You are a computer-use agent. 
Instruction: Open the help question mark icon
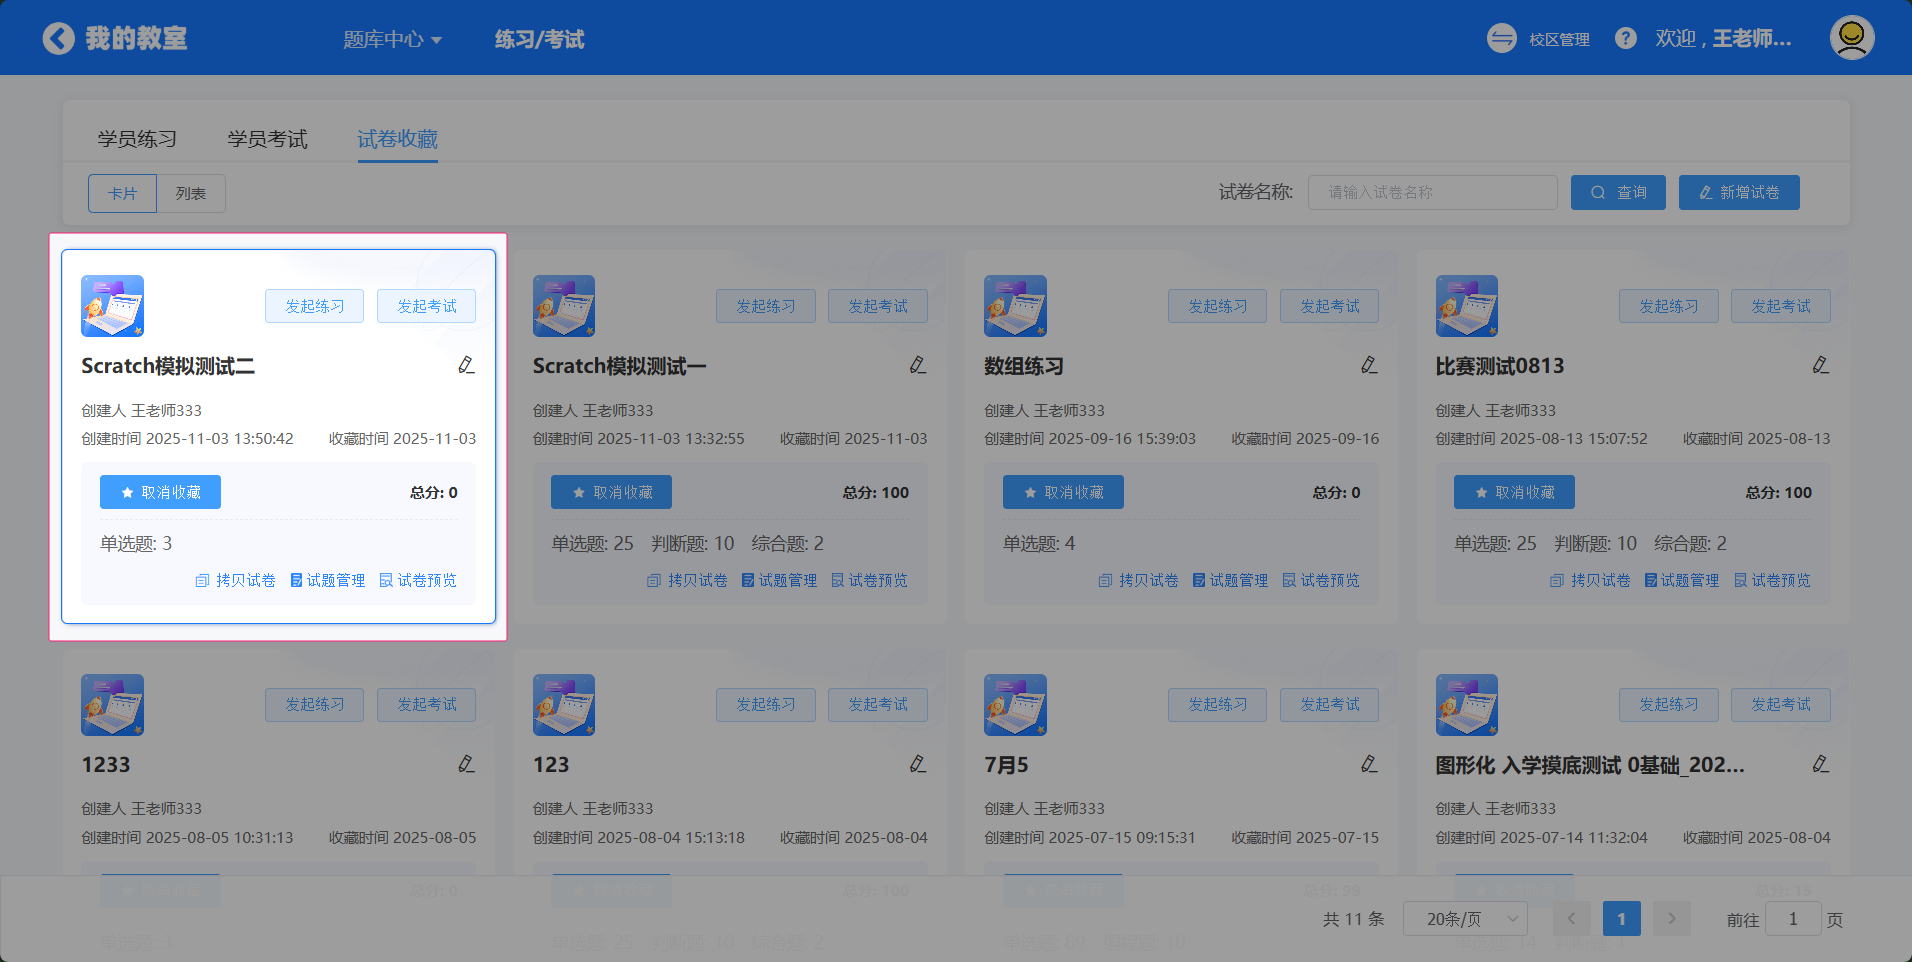pyautogui.click(x=1626, y=39)
